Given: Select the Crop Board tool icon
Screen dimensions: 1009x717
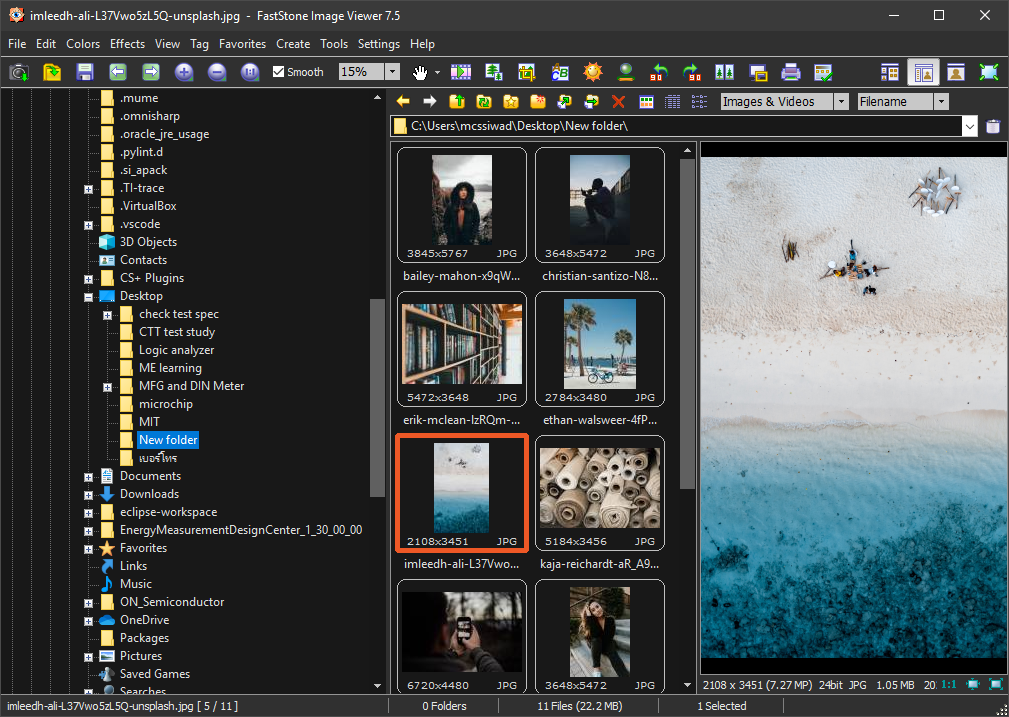Looking at the screenshot, I should (527, 72).
